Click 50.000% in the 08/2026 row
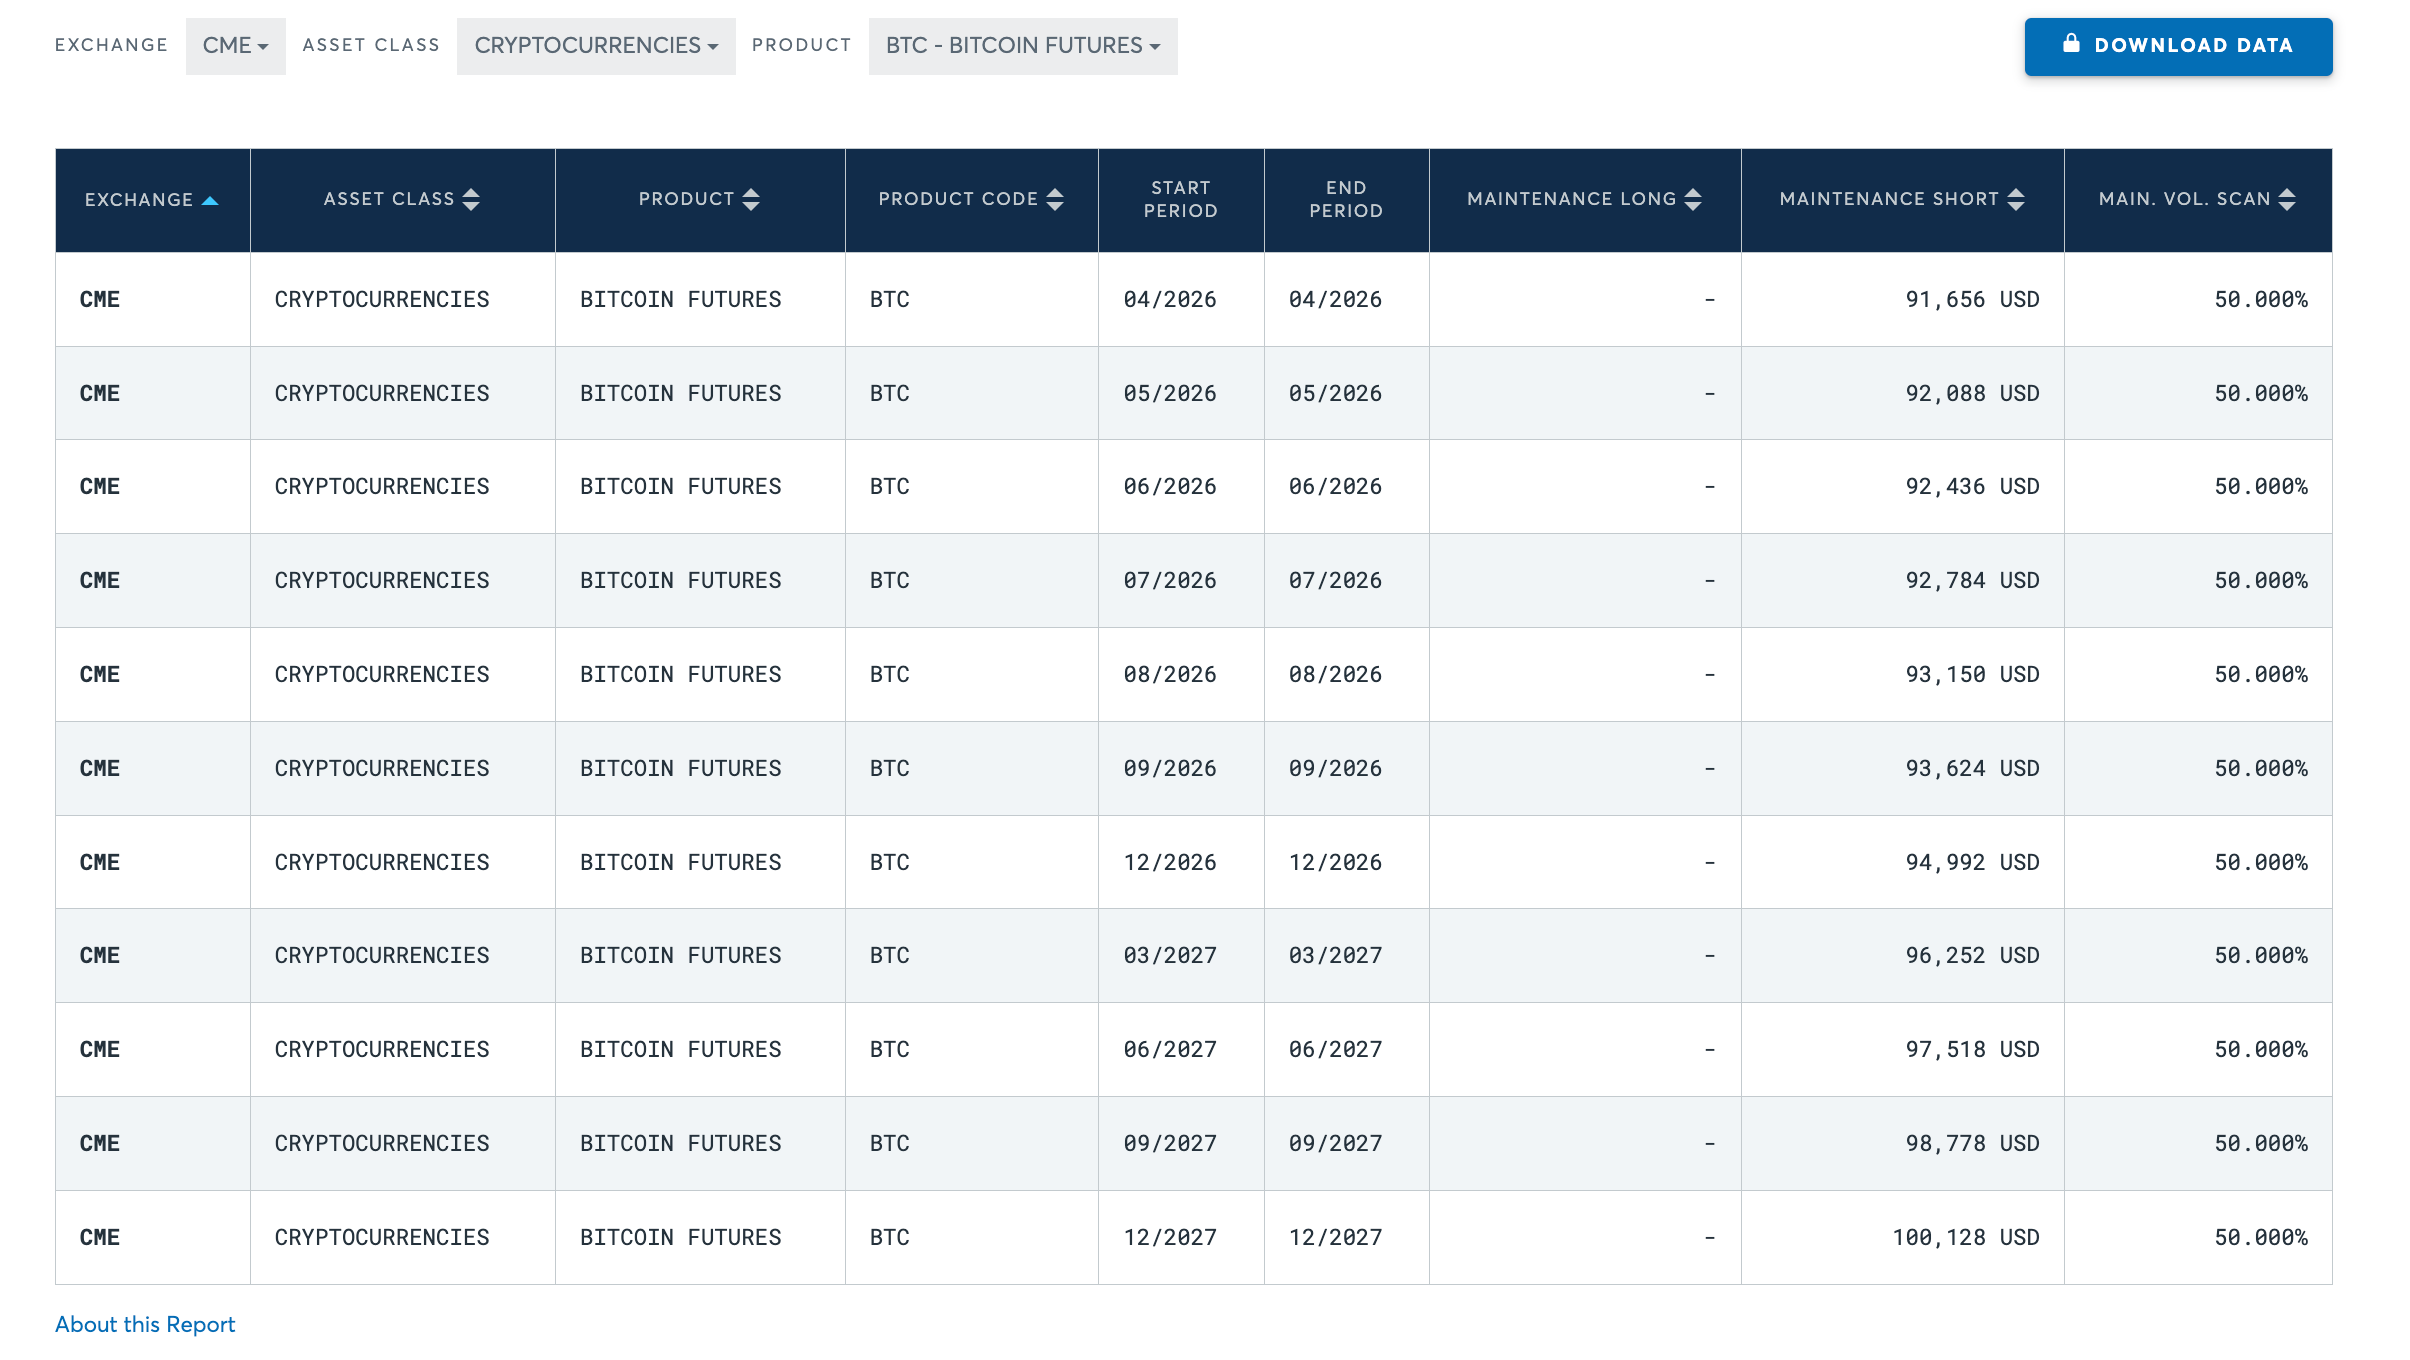This screenshot has width=2410, height=1360. (2261, 674)
